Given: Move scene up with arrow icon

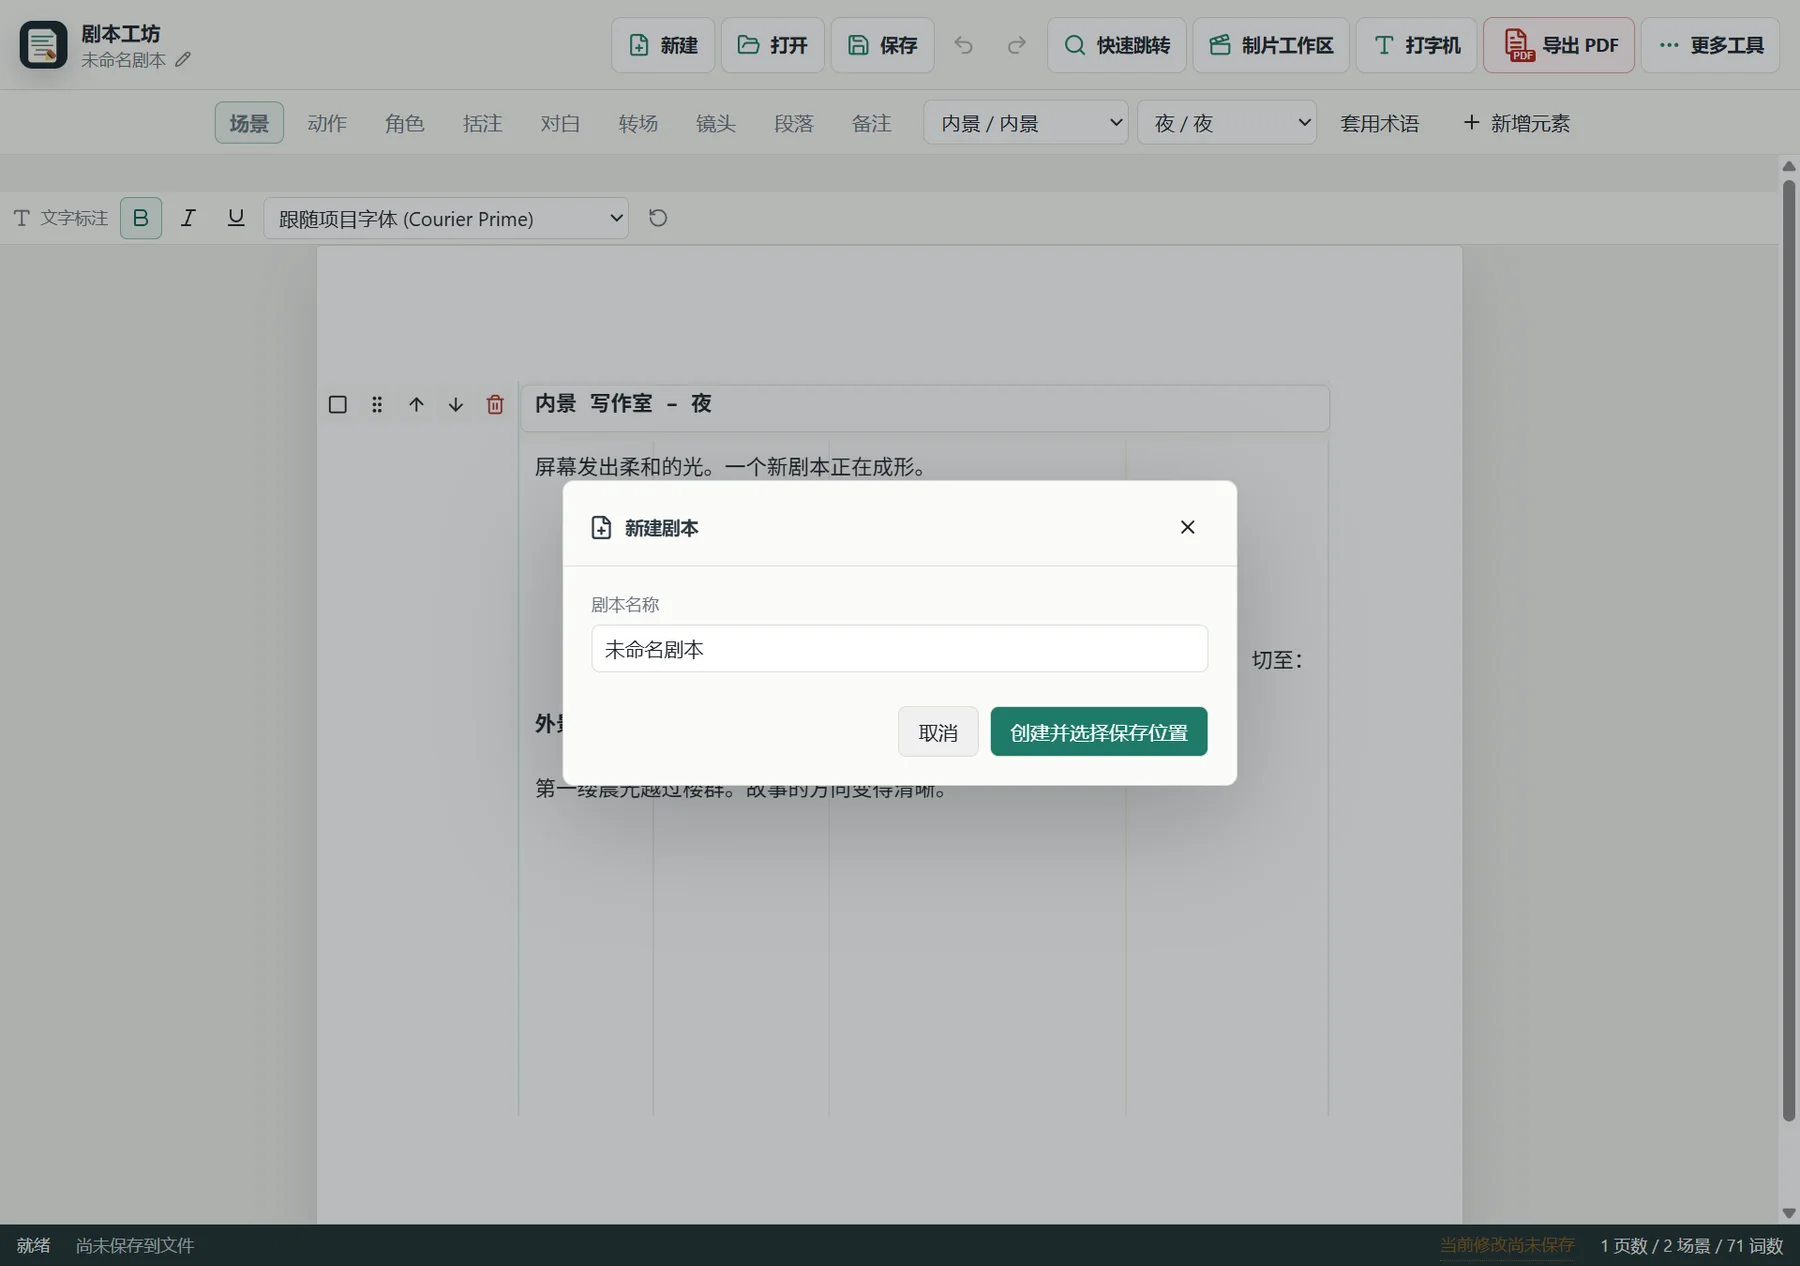Looking at the screenshot, I should tap(416, 405).
